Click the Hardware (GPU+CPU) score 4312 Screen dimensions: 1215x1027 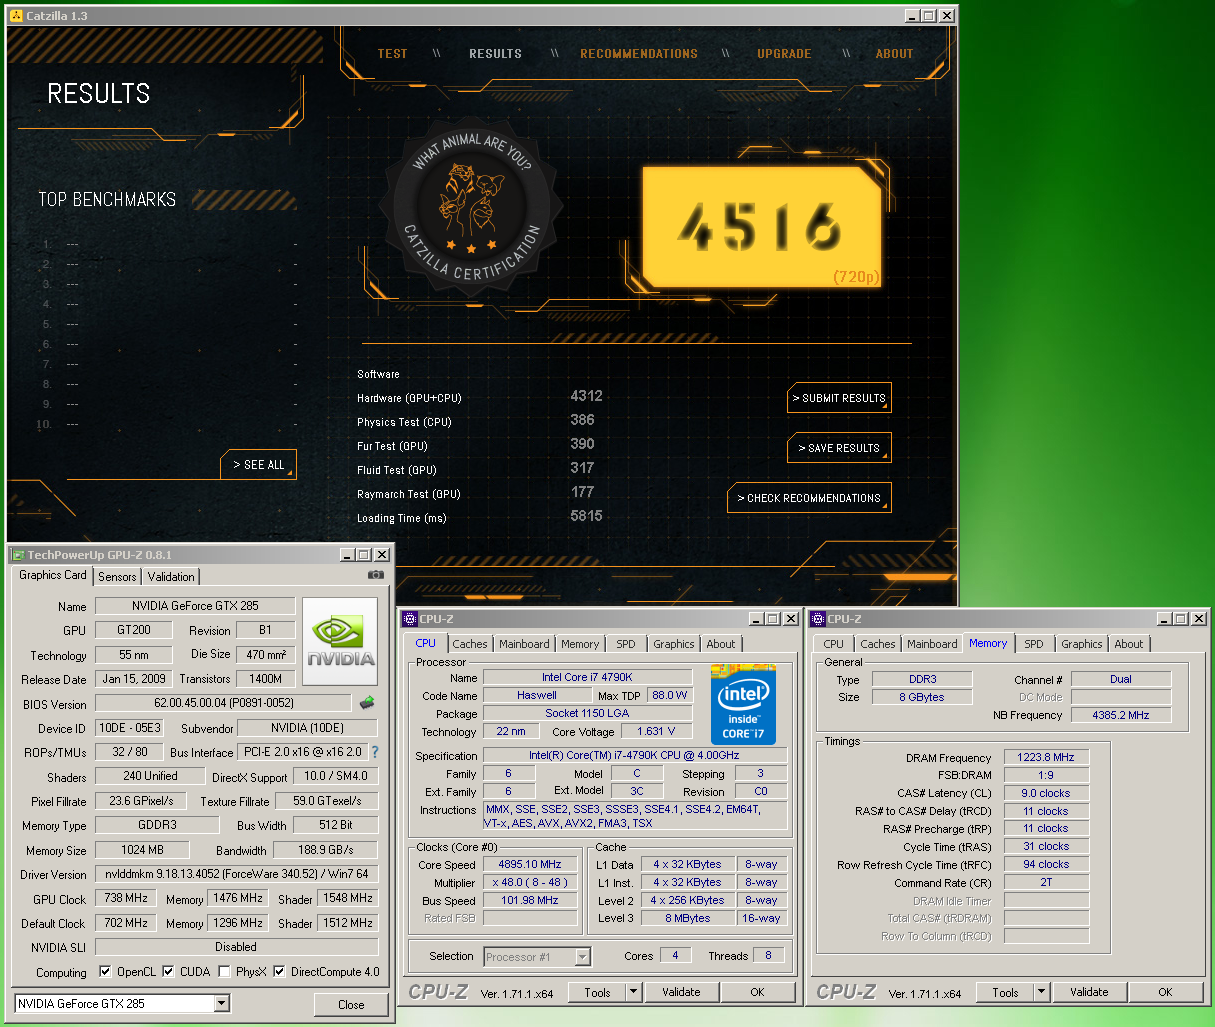(586, 396)
